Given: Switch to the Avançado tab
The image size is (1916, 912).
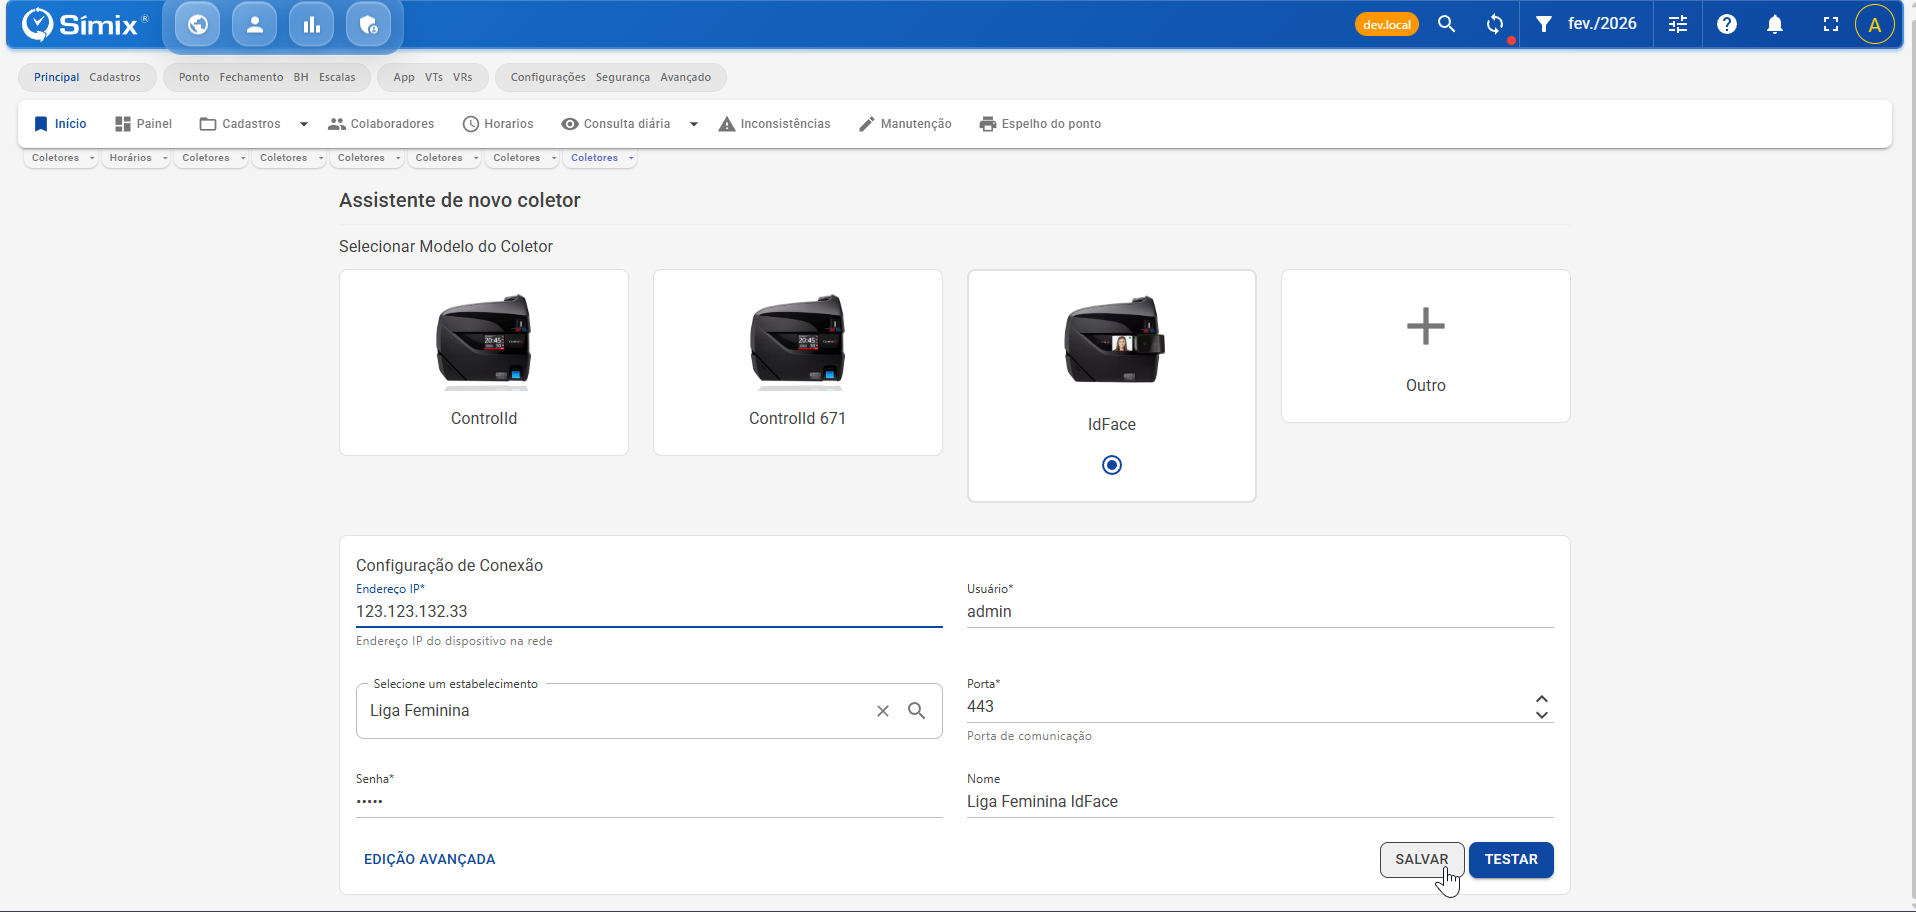Looking at the screenshot, I should [686, 77].
